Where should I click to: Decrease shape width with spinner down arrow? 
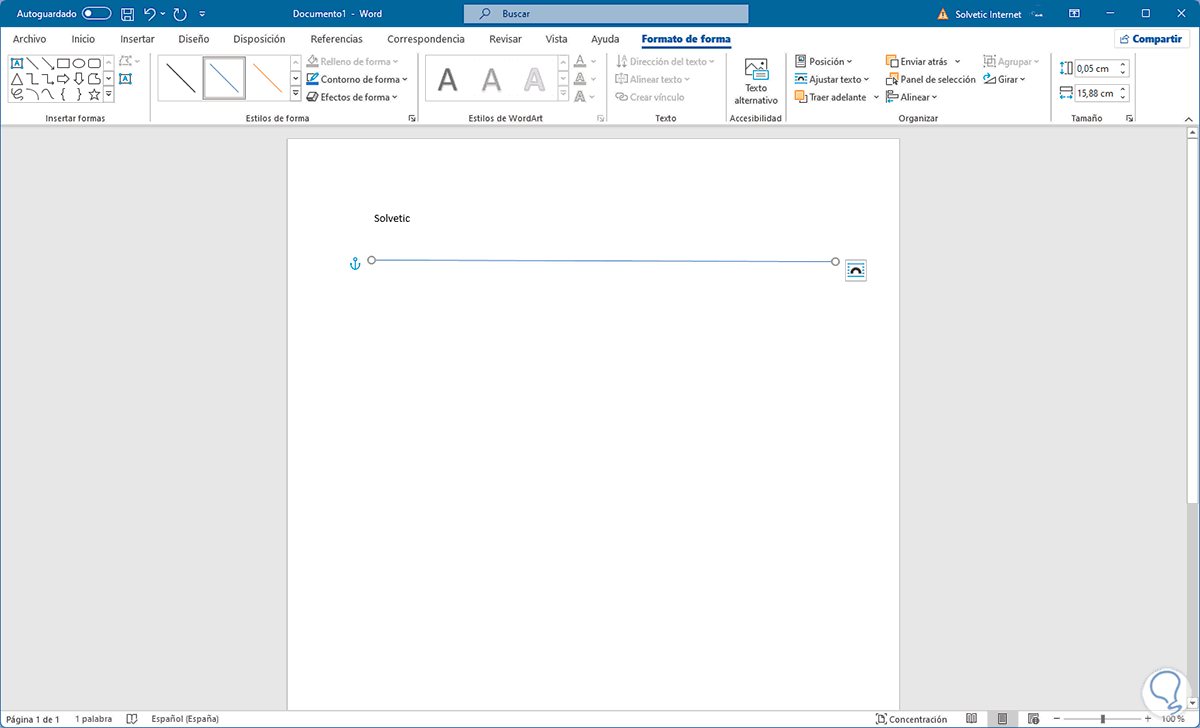1124,98
